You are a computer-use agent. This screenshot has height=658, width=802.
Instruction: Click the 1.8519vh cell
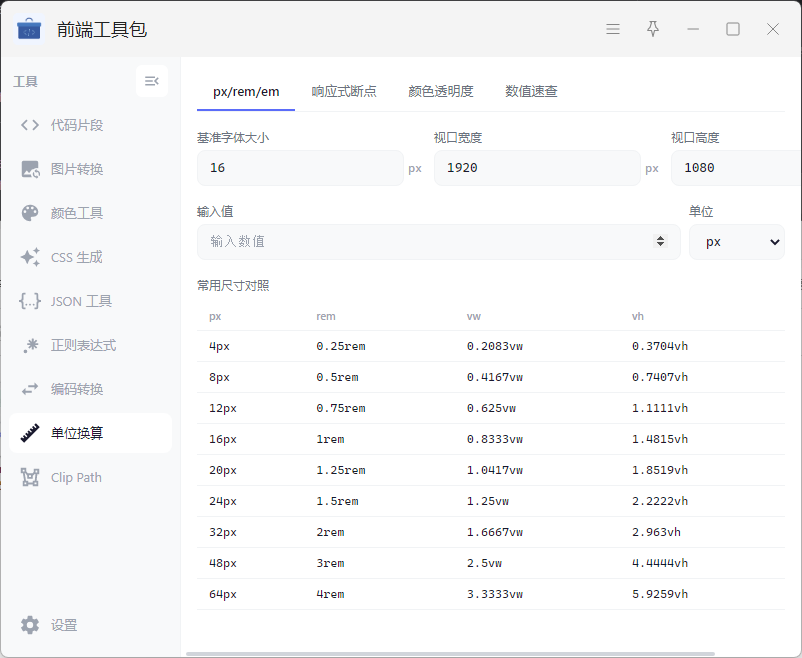click(x=660, y=470)
